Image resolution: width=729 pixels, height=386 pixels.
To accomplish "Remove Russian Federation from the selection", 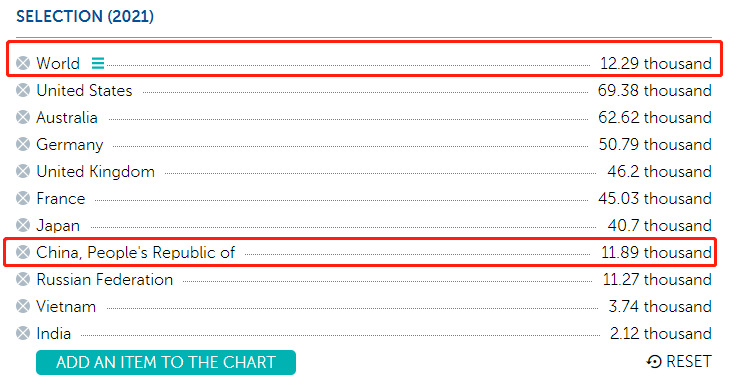I will click(23, 279).
